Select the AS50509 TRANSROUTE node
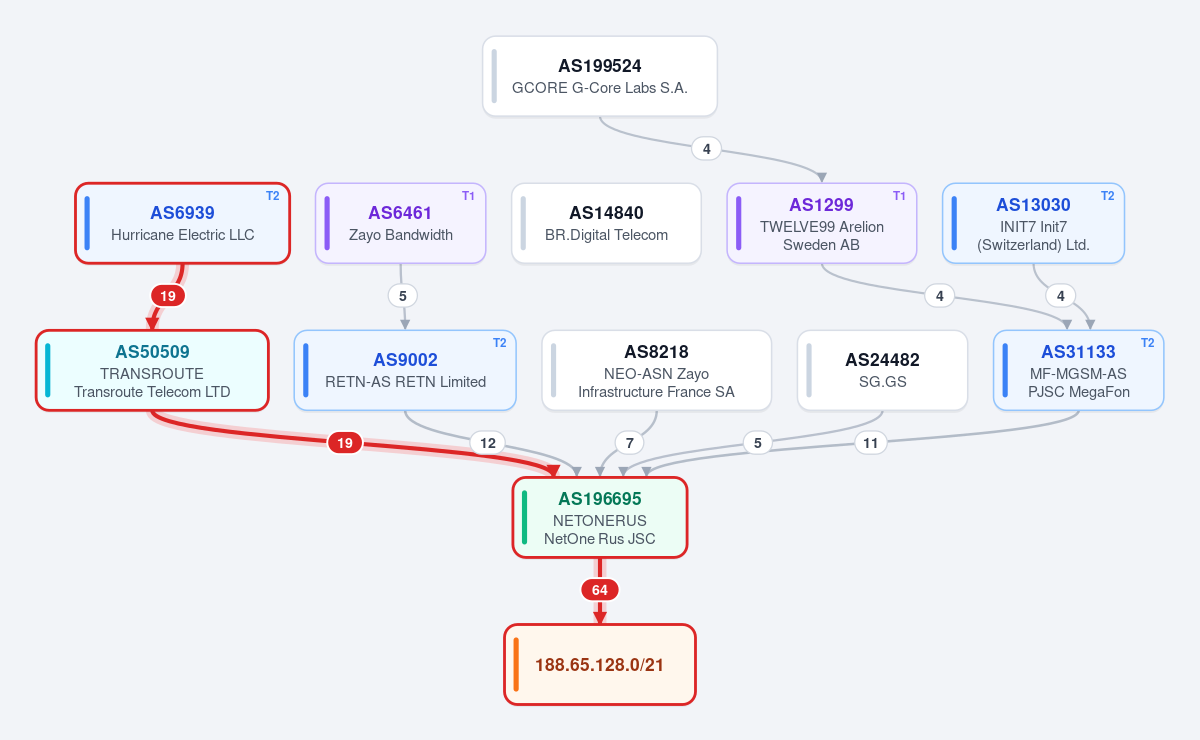The height and width of the screenshot is (740, 1200). point(152,370)
